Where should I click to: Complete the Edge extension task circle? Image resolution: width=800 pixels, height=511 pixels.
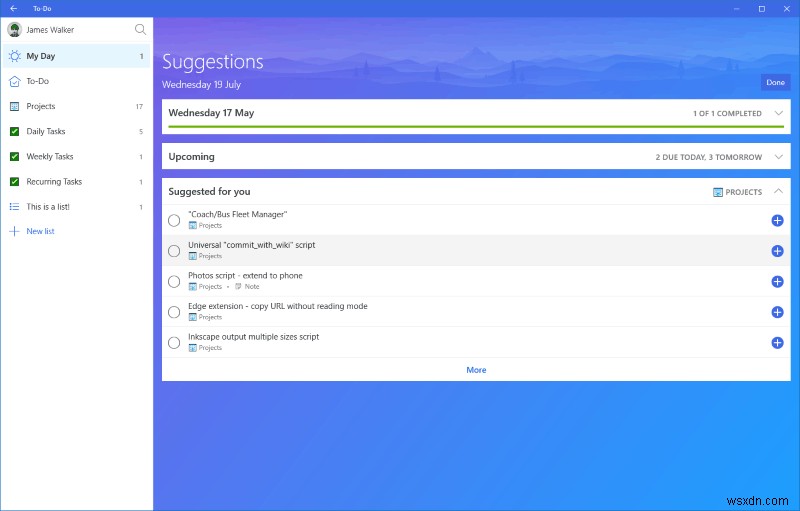(174, 312)
